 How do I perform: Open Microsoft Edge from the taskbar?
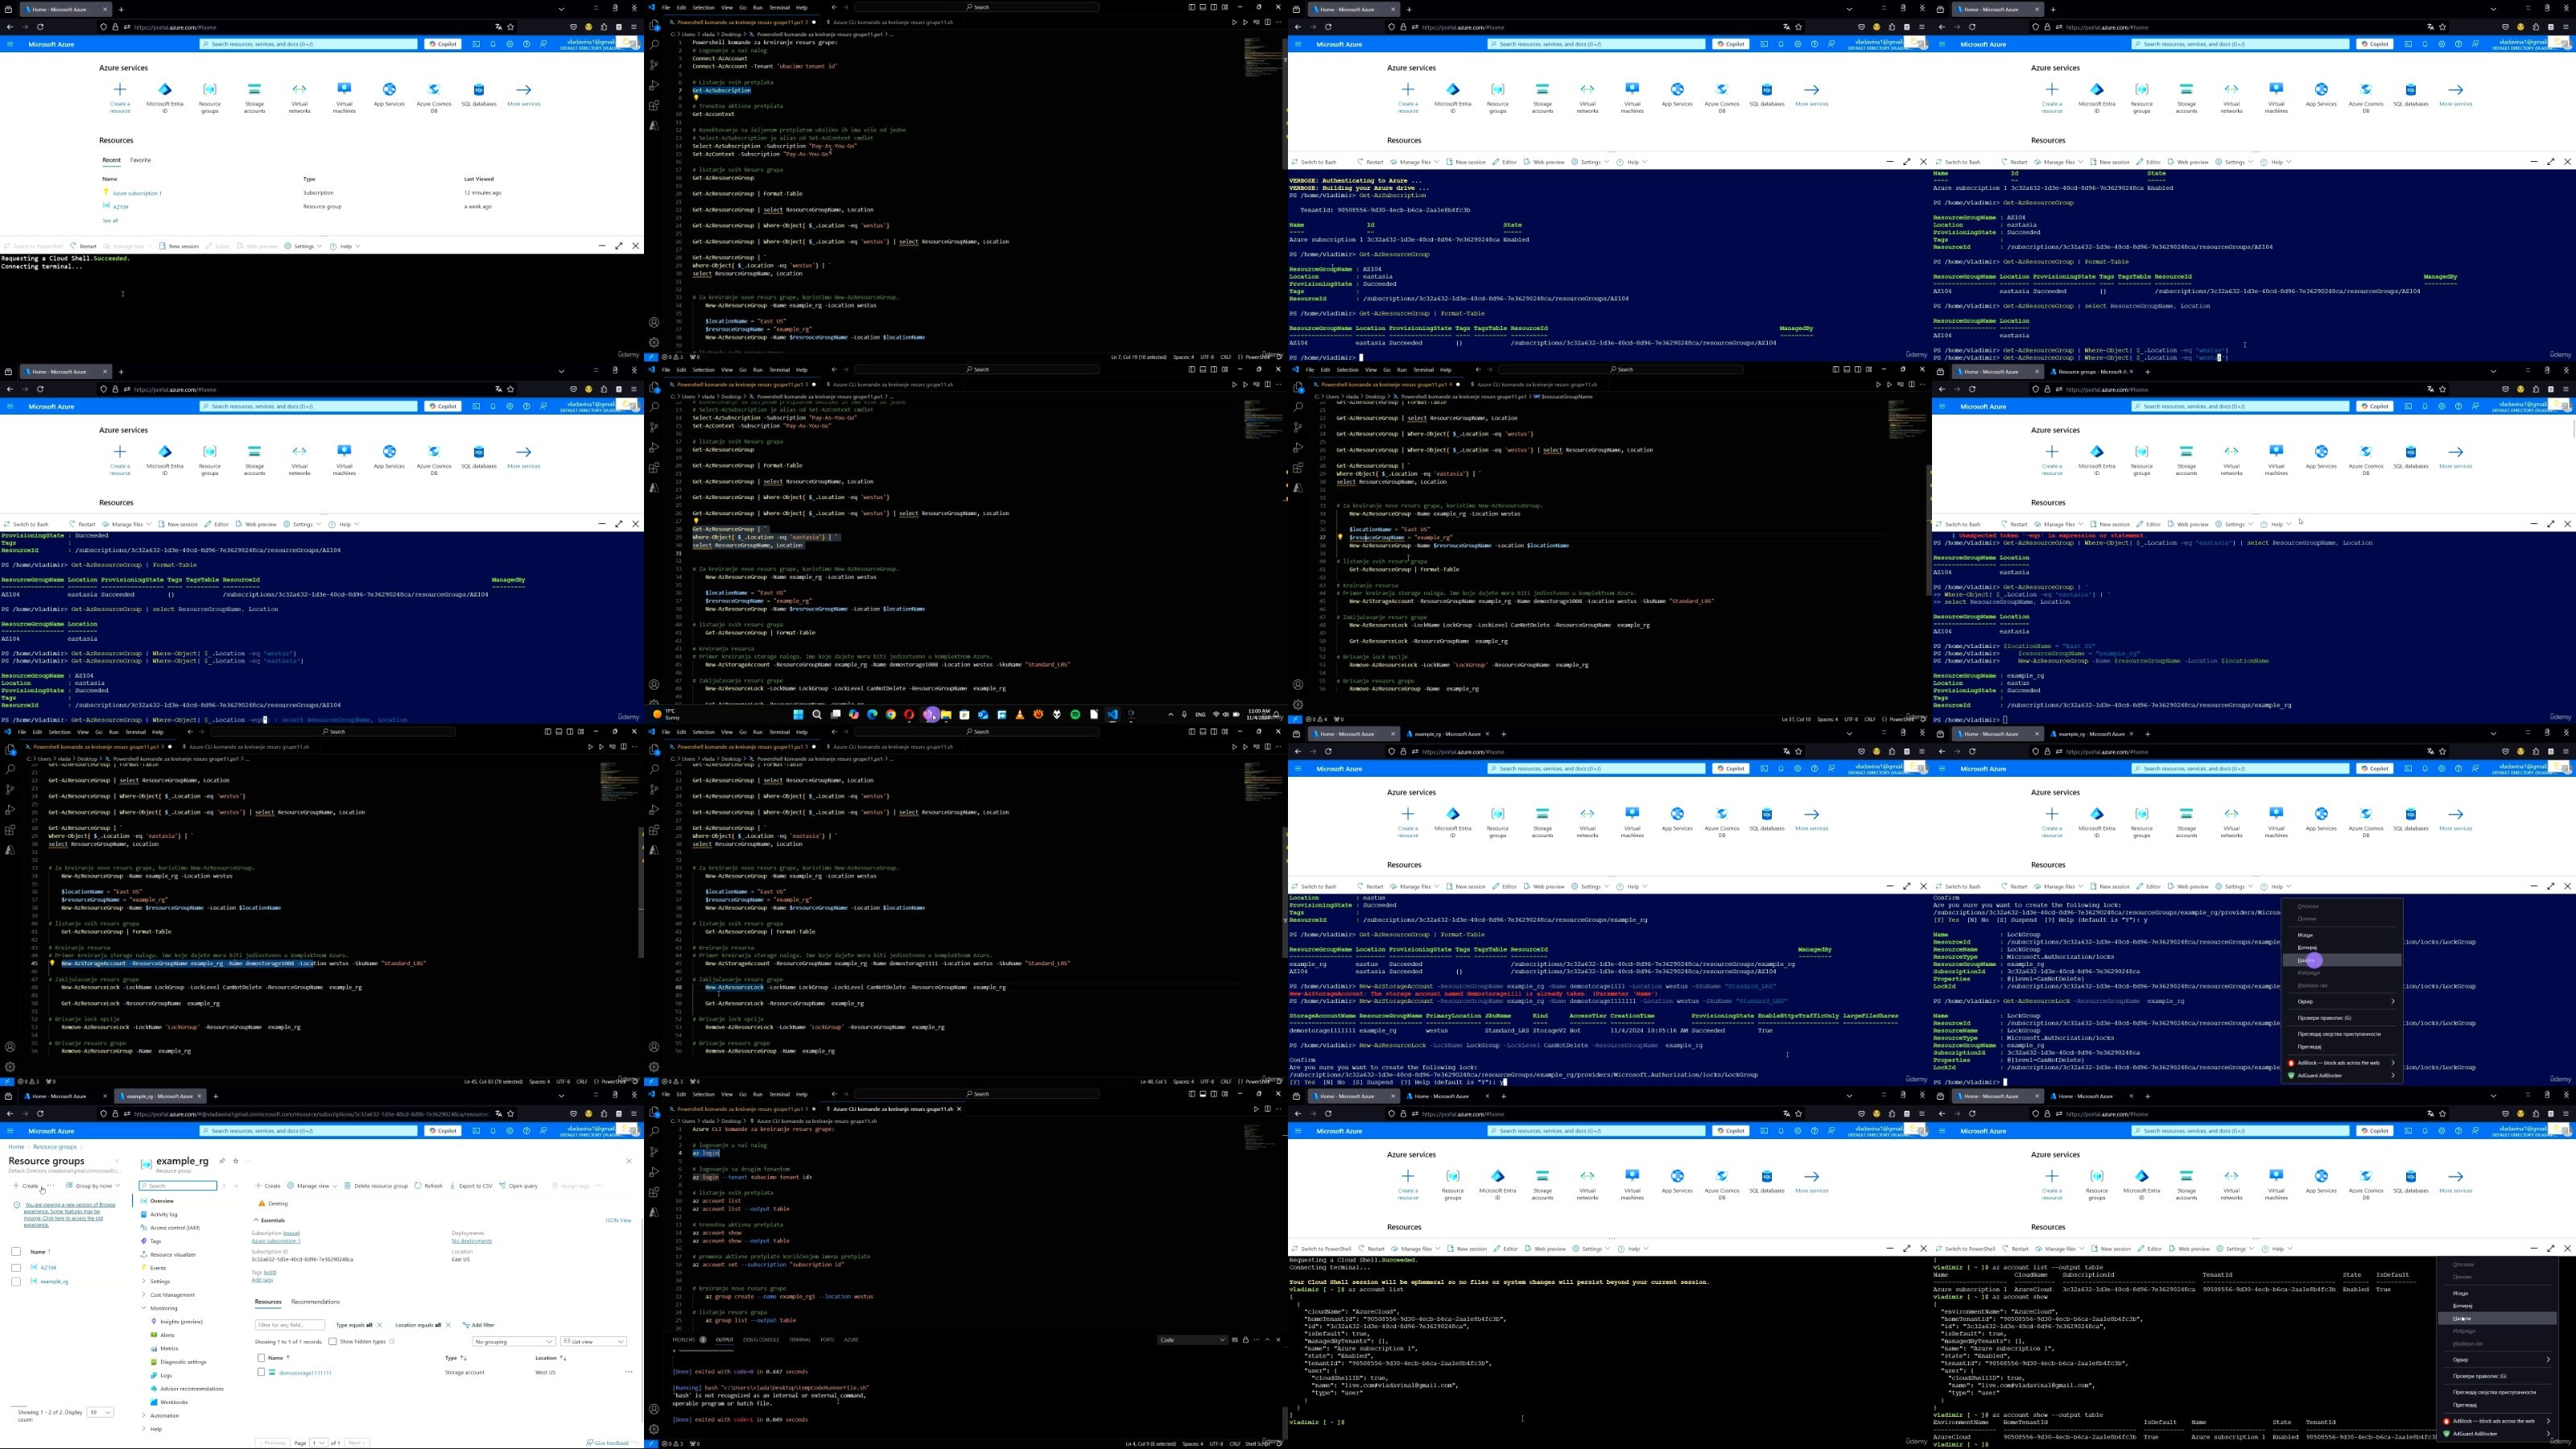(872, 715)
